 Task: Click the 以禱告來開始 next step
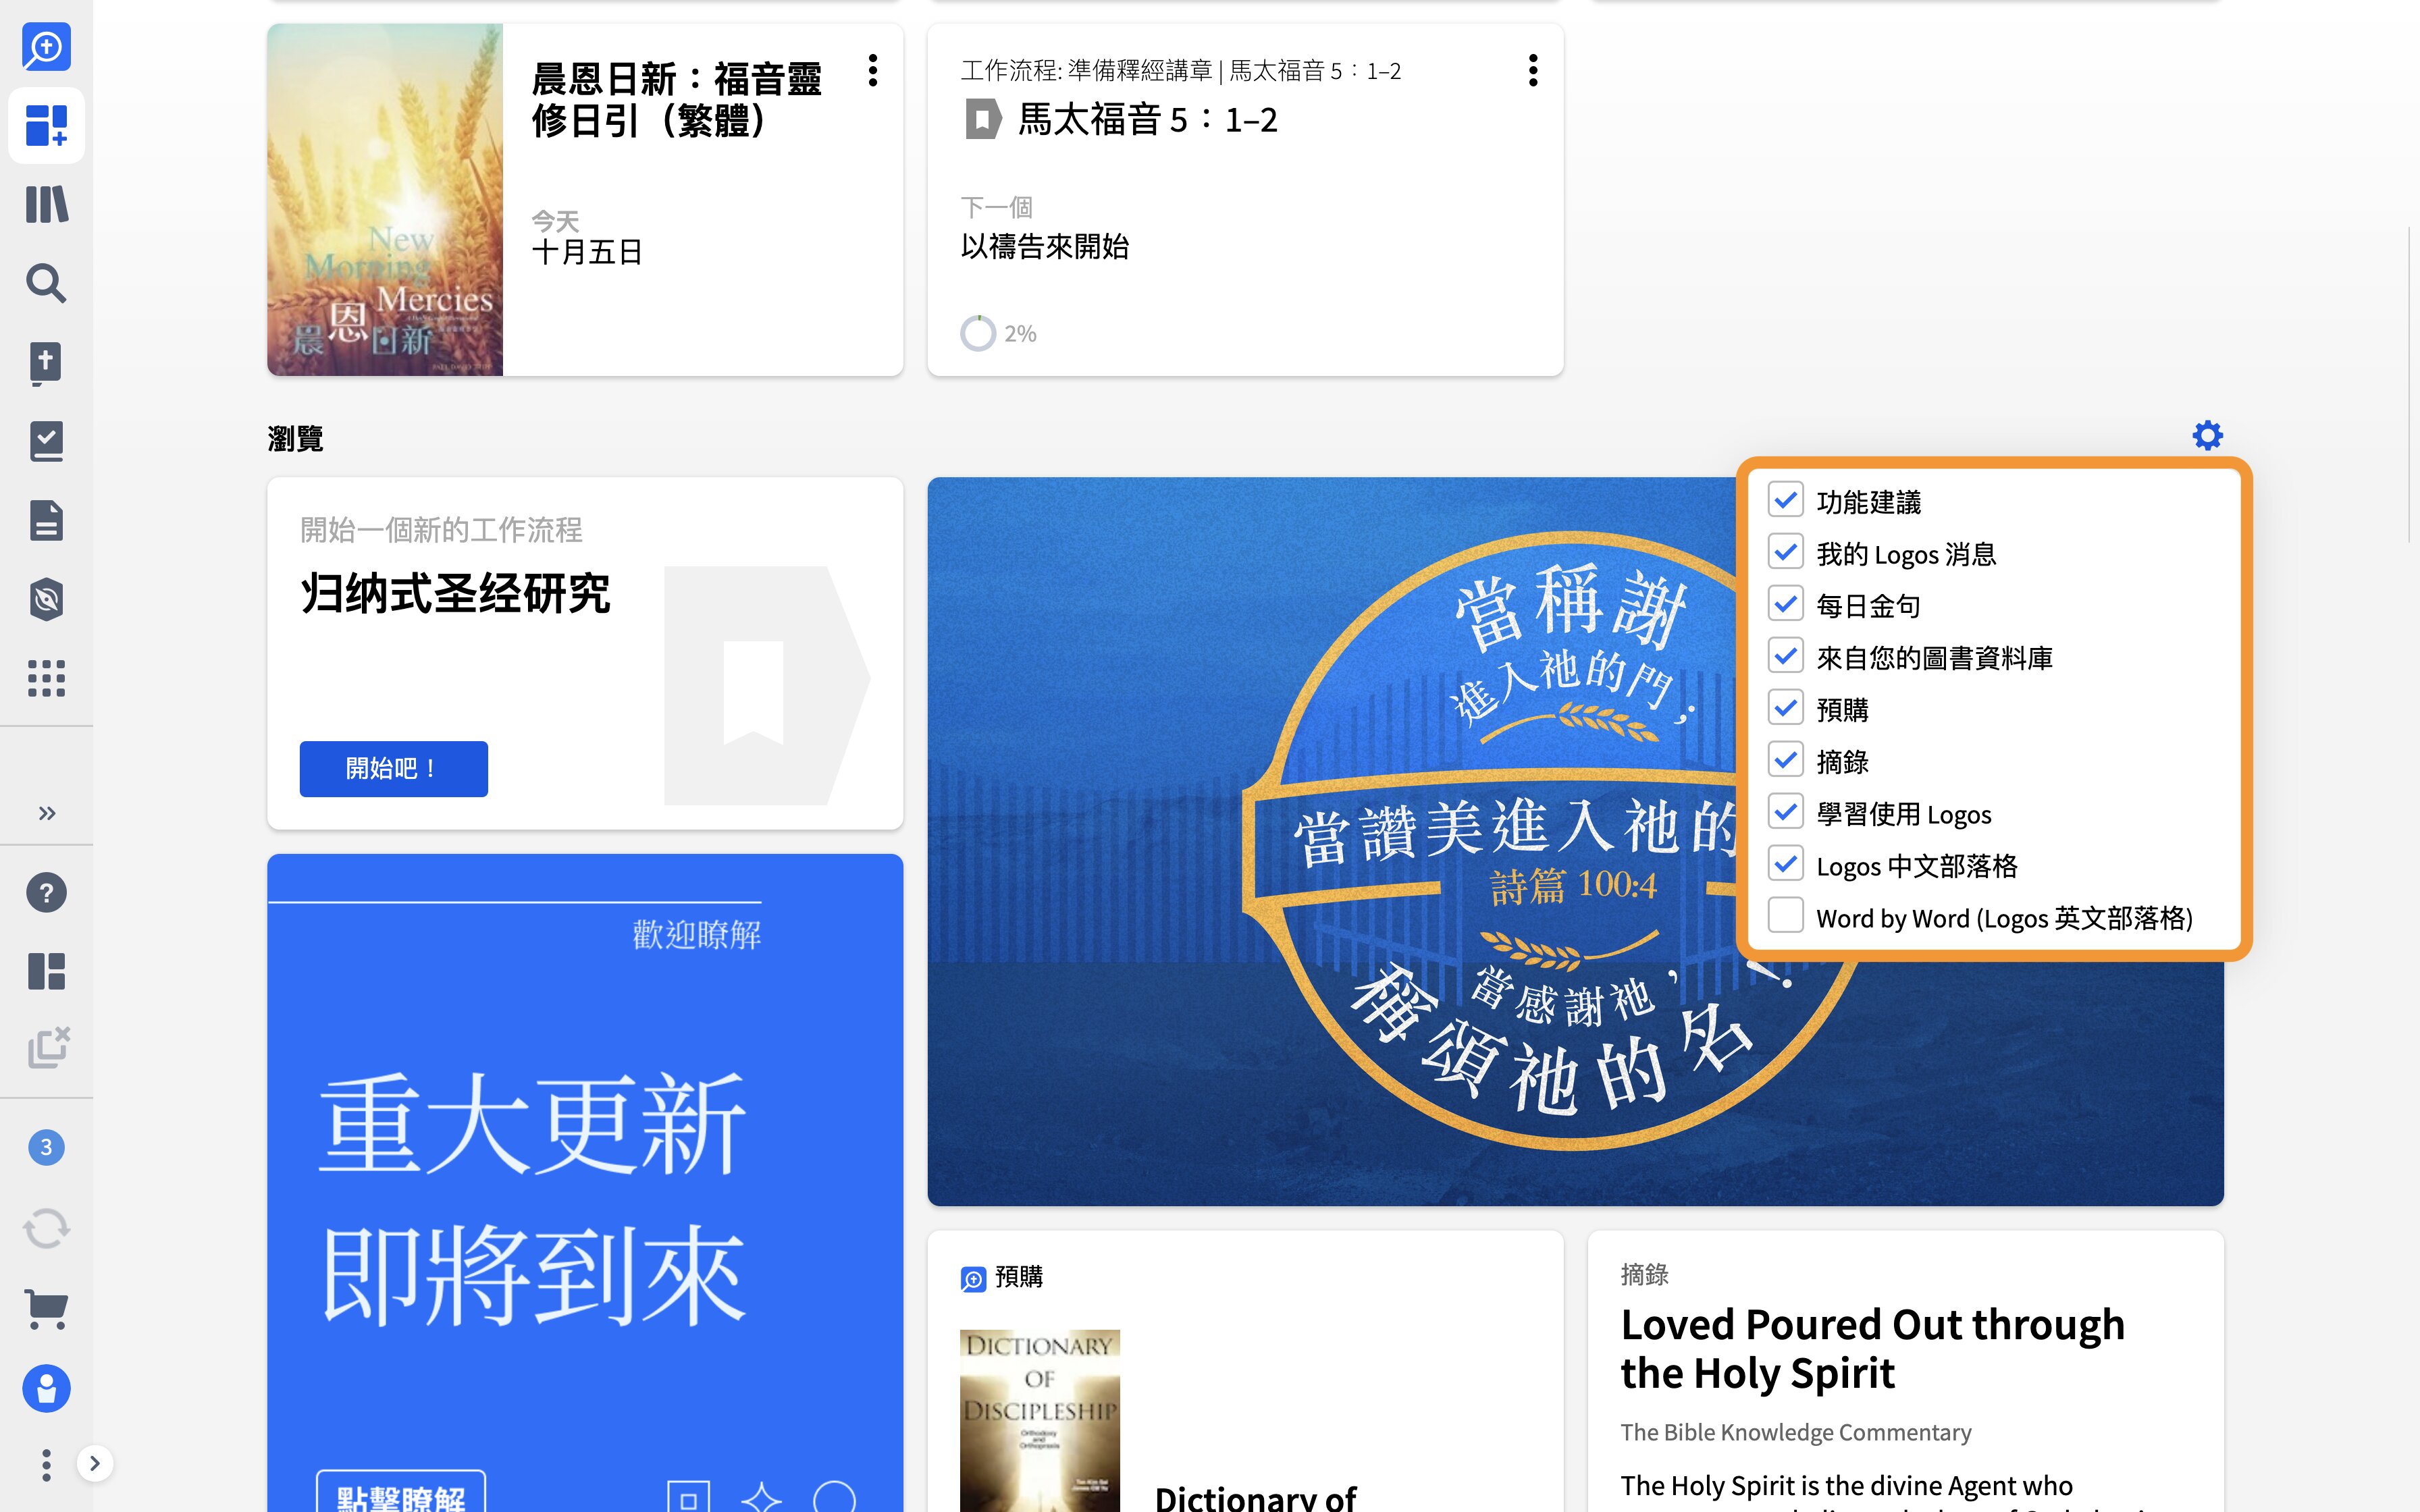coord(1044,246)
